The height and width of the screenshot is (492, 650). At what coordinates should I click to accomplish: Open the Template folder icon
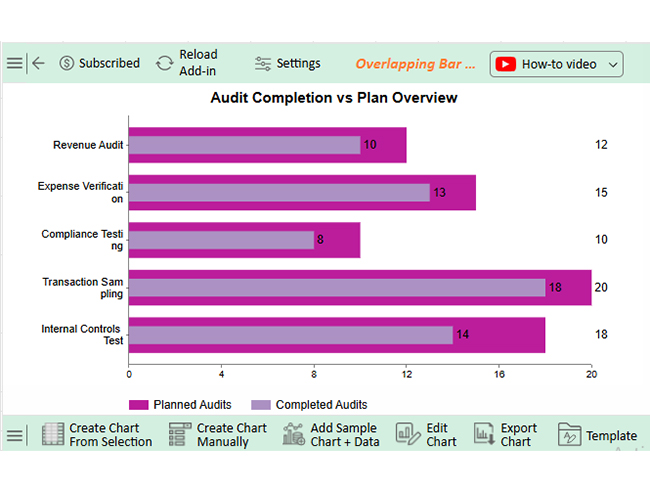pyautogui.click(x=569, y=435)
